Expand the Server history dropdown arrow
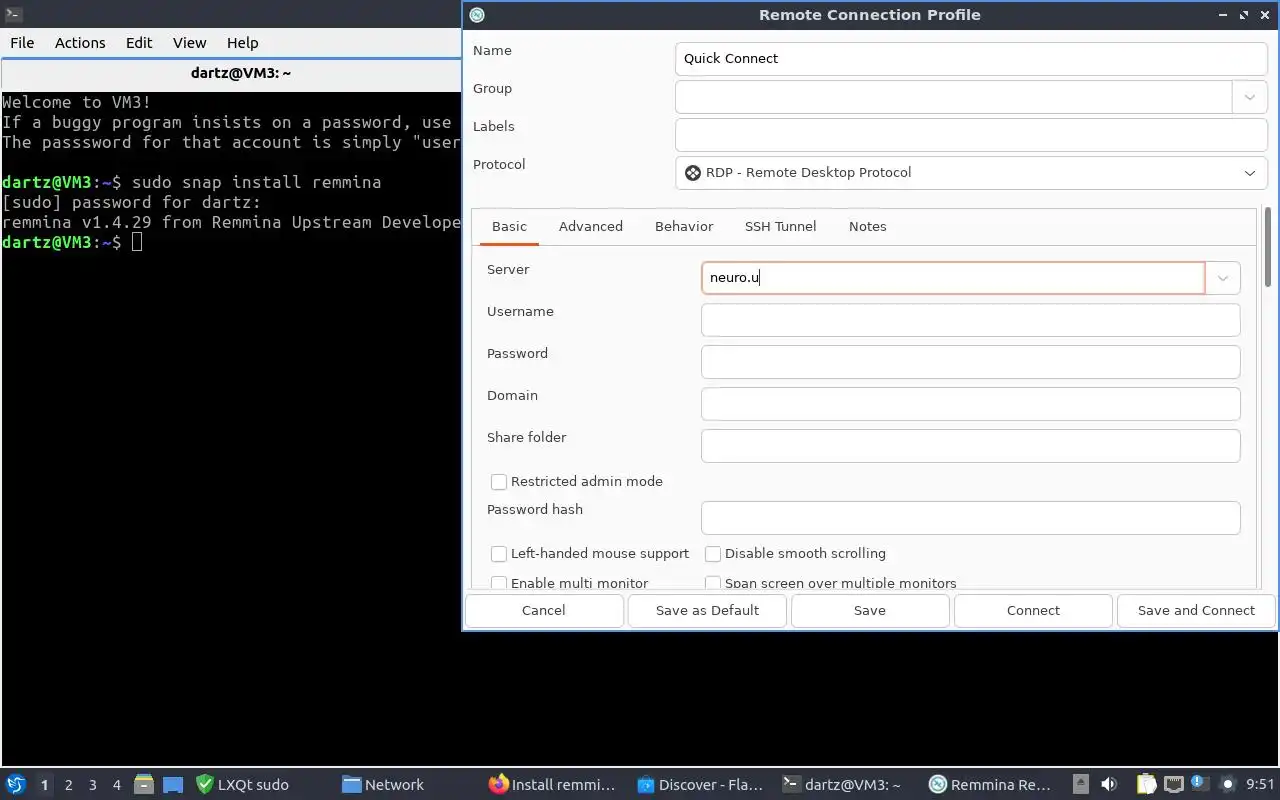Screen dimensions: 1280x800 coord(1222,278)
